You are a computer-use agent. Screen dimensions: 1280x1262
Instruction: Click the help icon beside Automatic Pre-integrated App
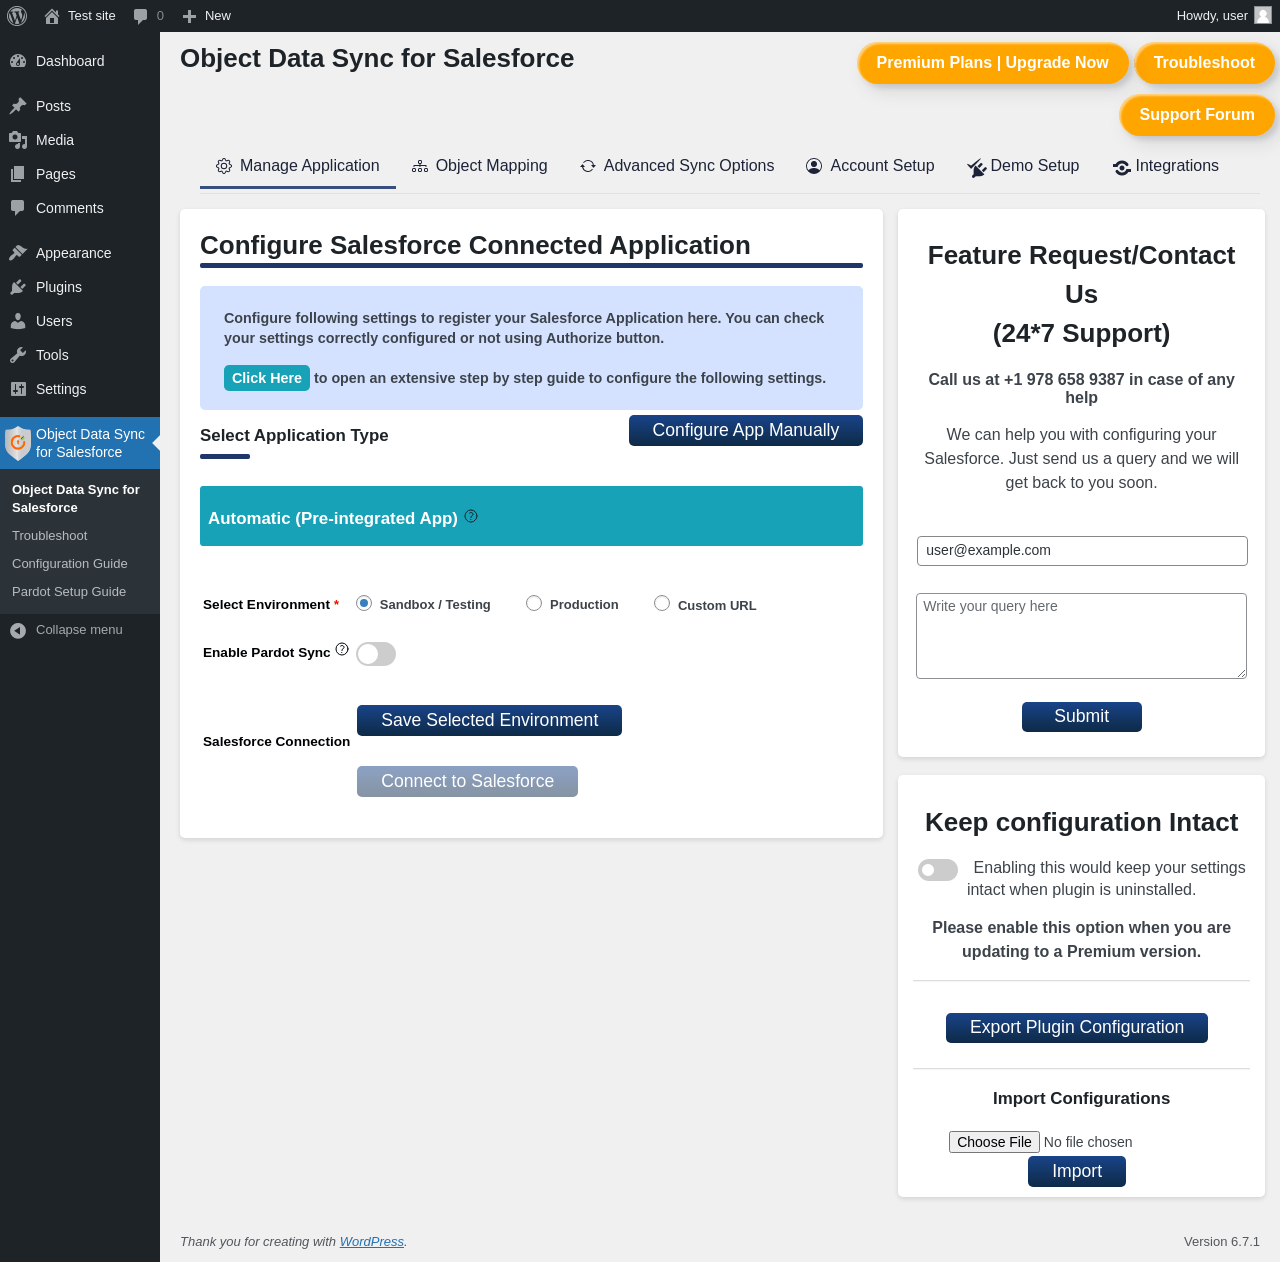pyautogui.click(x=471, y=516)
